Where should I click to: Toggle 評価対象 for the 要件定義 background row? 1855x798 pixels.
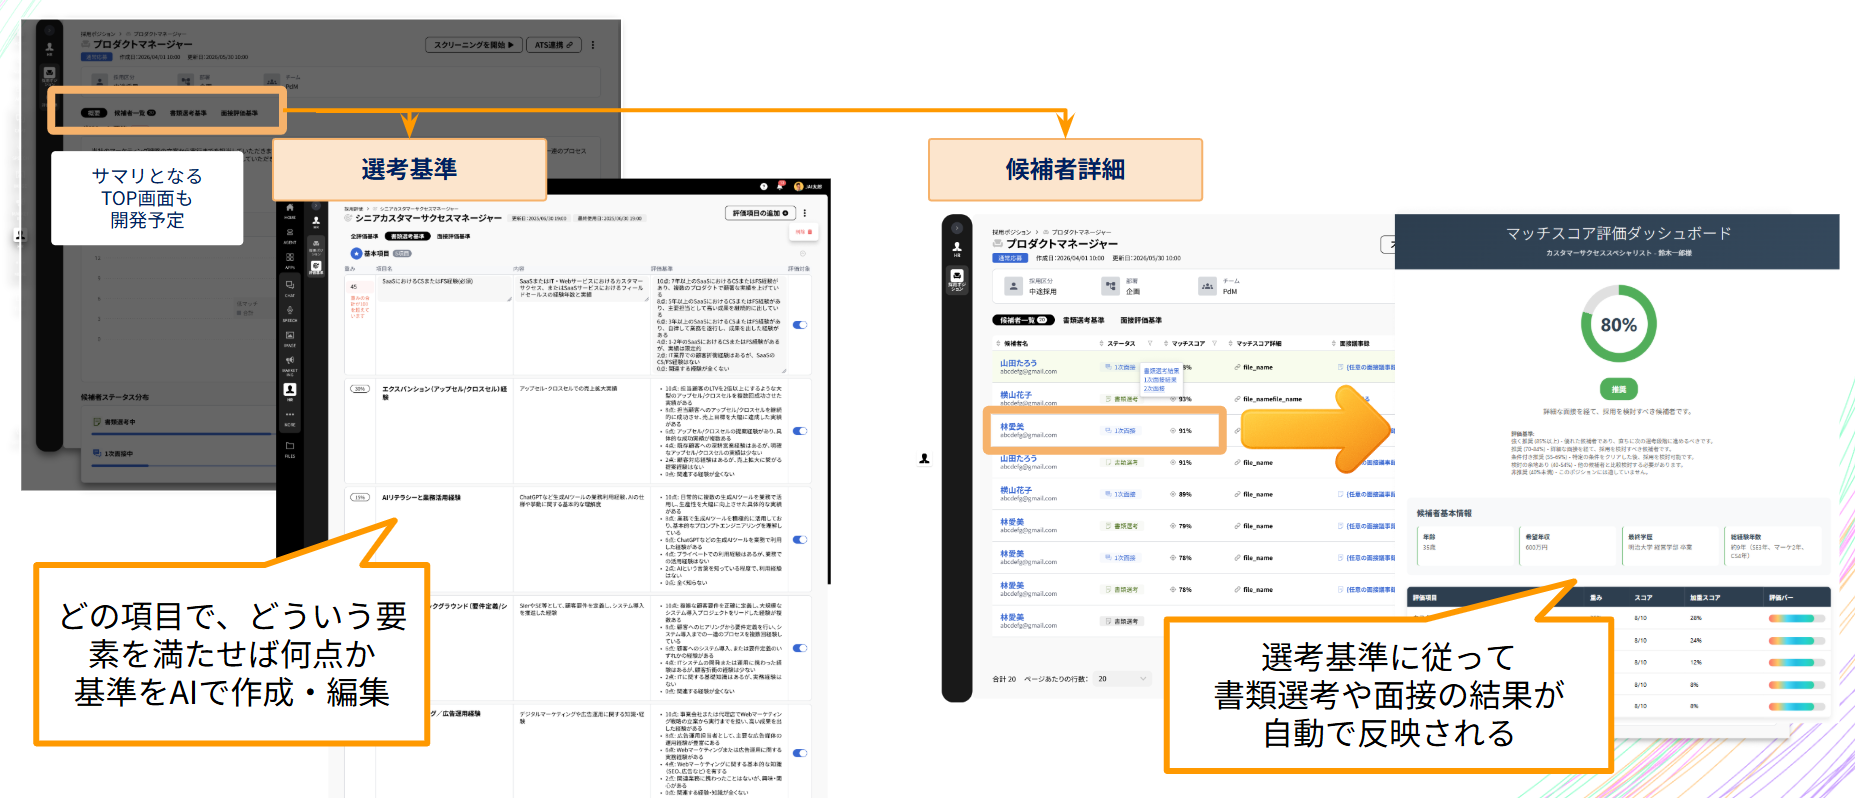(x=800, y=648)
